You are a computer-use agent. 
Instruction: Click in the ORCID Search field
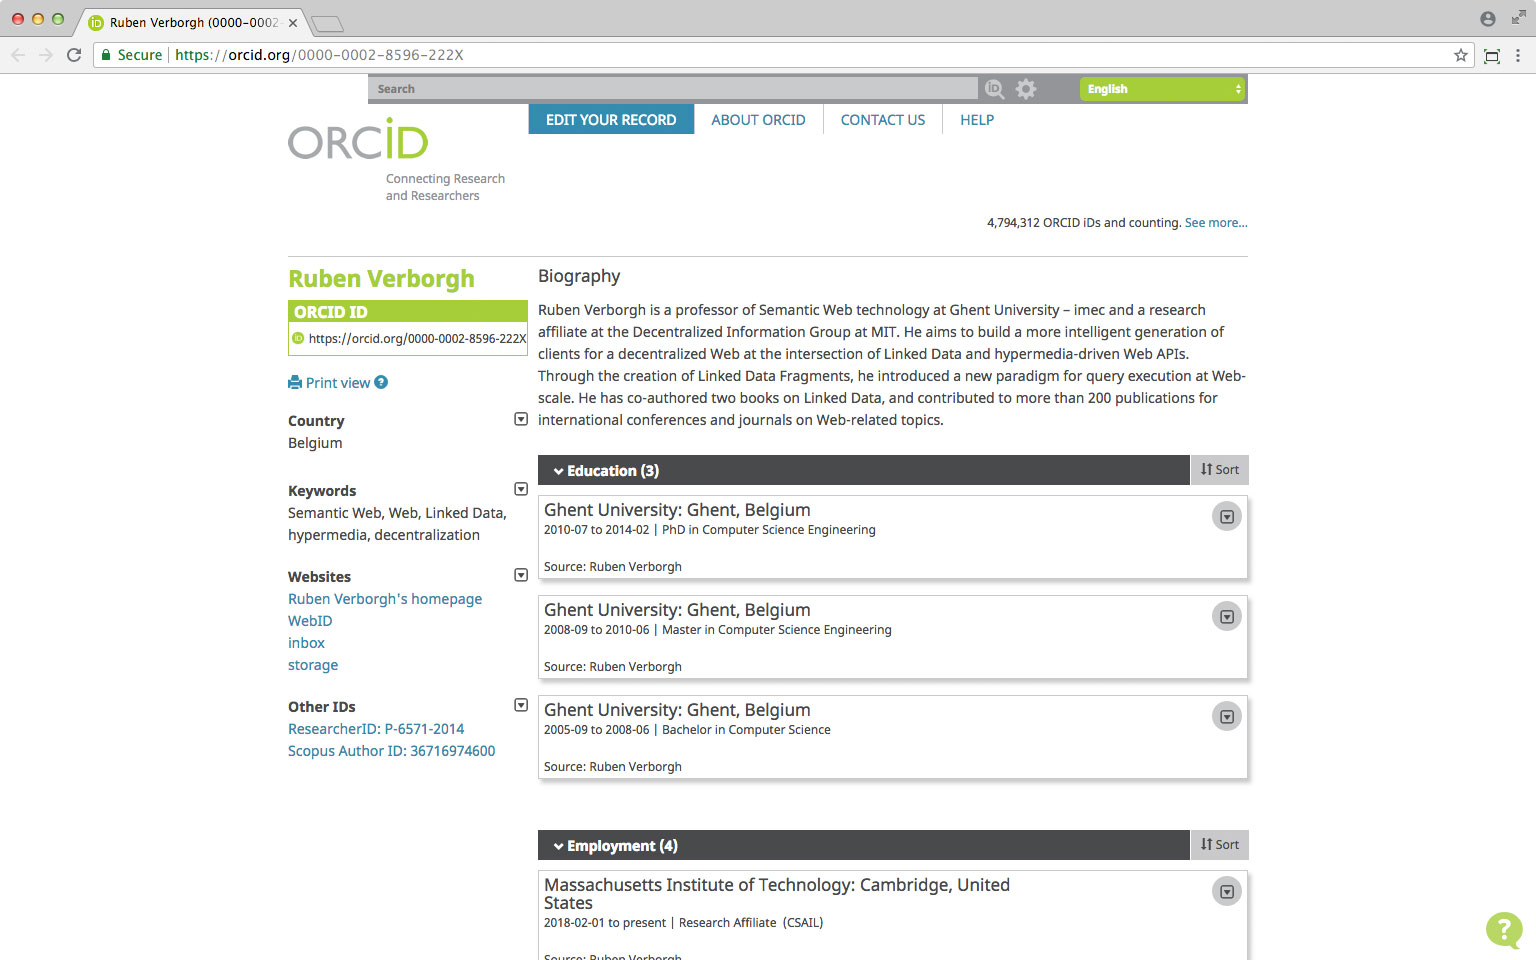[x=673, y=89]
